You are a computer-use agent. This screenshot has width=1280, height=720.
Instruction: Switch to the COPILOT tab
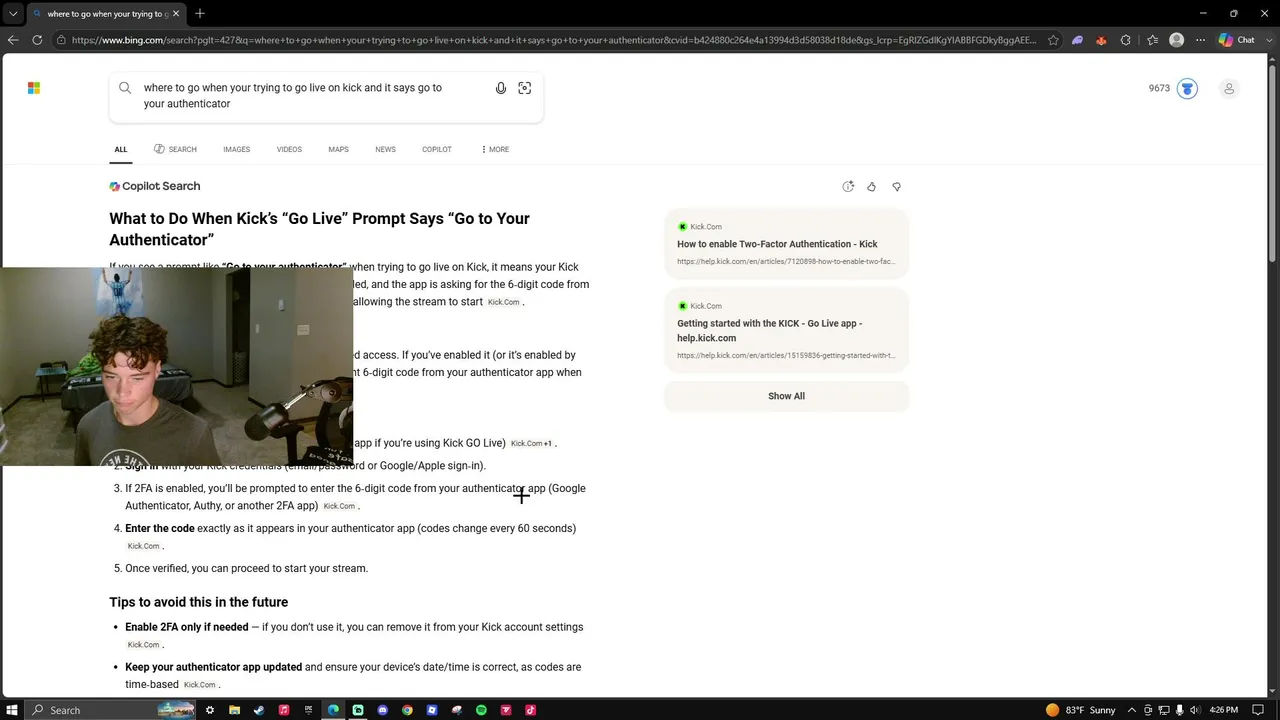(x=437, y=150)
